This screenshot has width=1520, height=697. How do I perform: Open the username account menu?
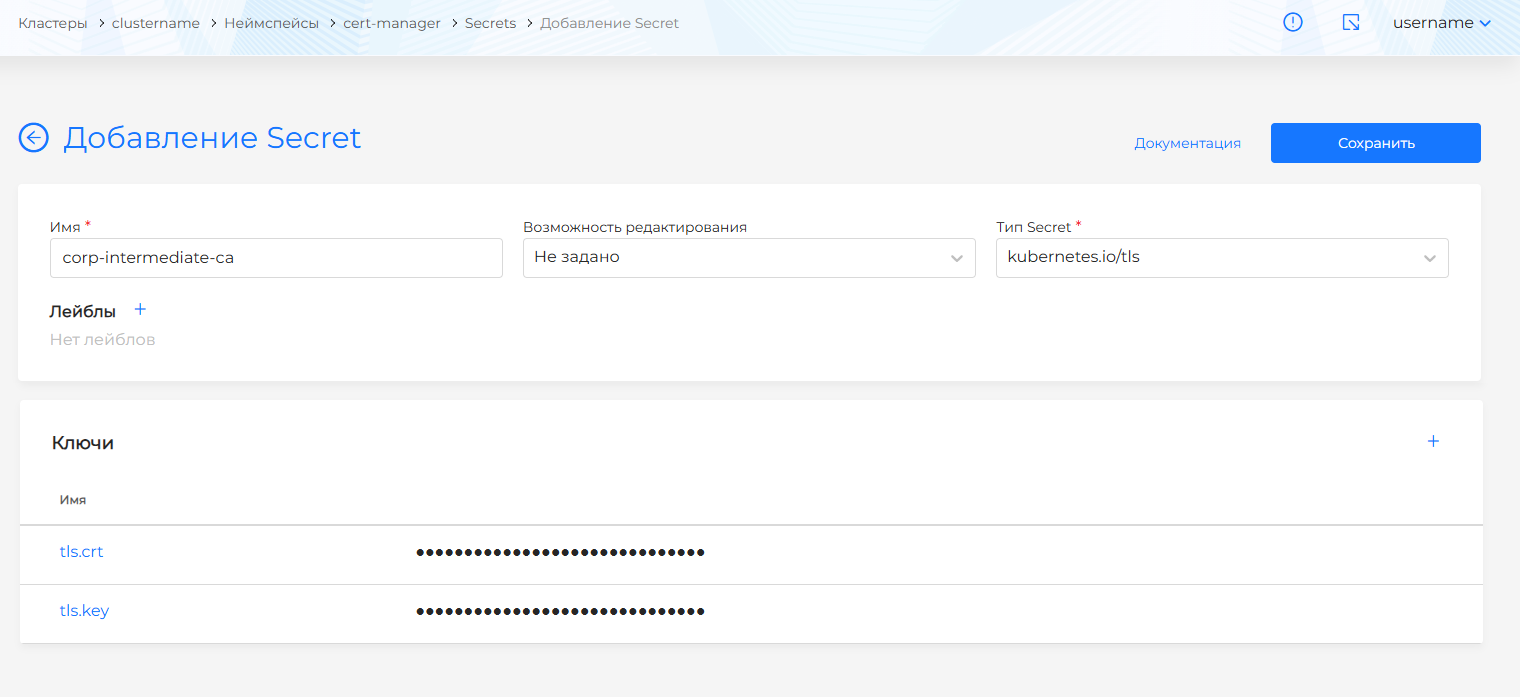point(1441,22)
